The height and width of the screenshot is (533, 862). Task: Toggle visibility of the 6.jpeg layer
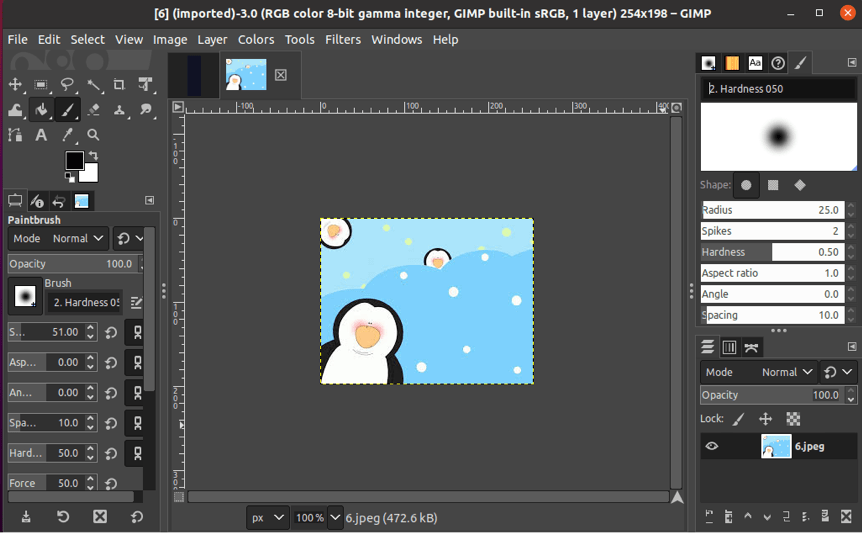pos(711,446)
